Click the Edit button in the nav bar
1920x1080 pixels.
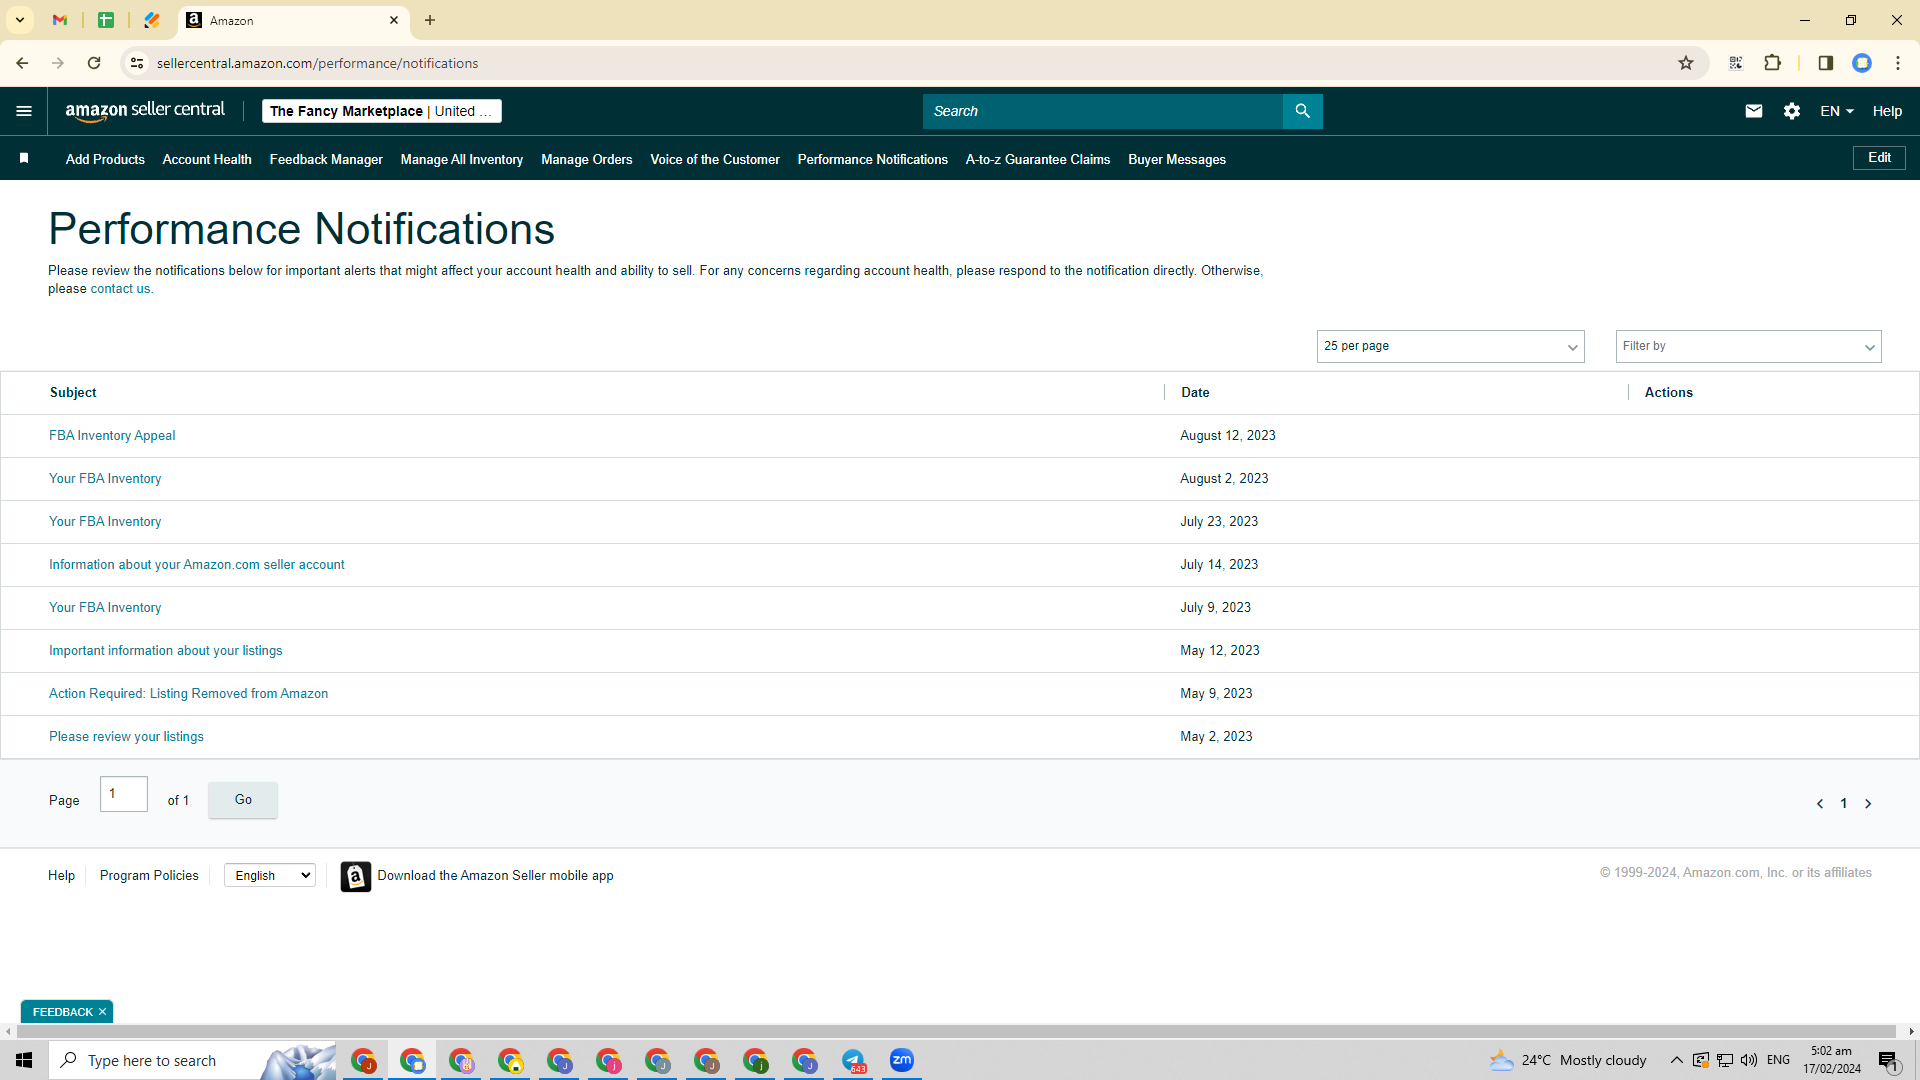click(x=1879, y=158)
